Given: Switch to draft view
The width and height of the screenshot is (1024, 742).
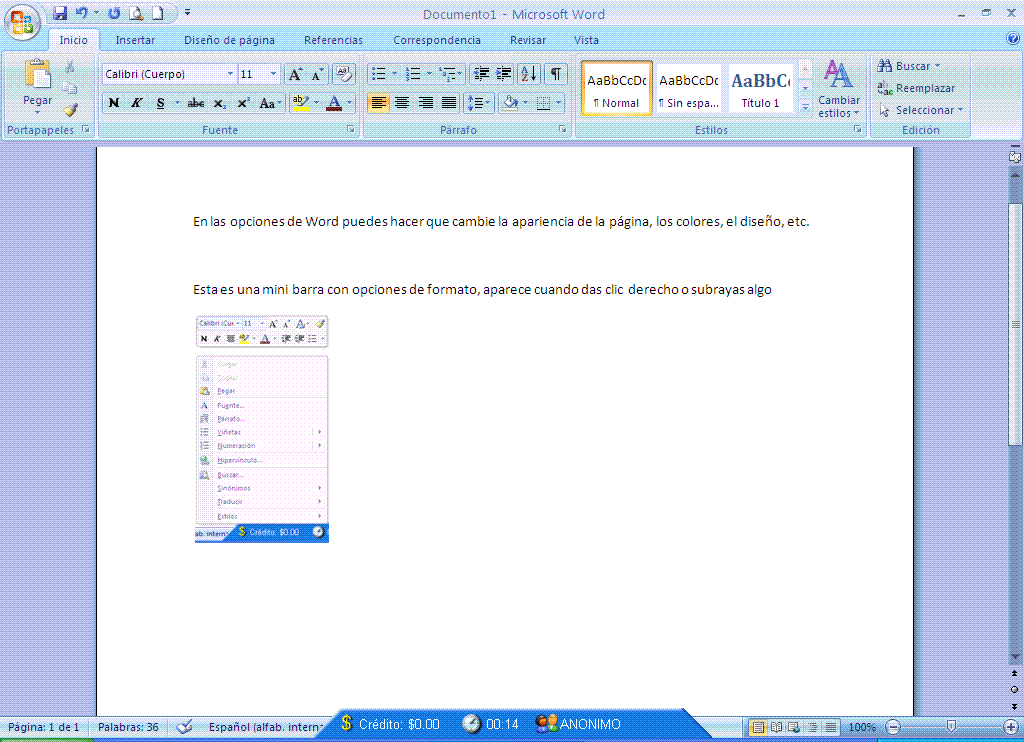Looking at the screenshot, I should (x=830, y=726).
